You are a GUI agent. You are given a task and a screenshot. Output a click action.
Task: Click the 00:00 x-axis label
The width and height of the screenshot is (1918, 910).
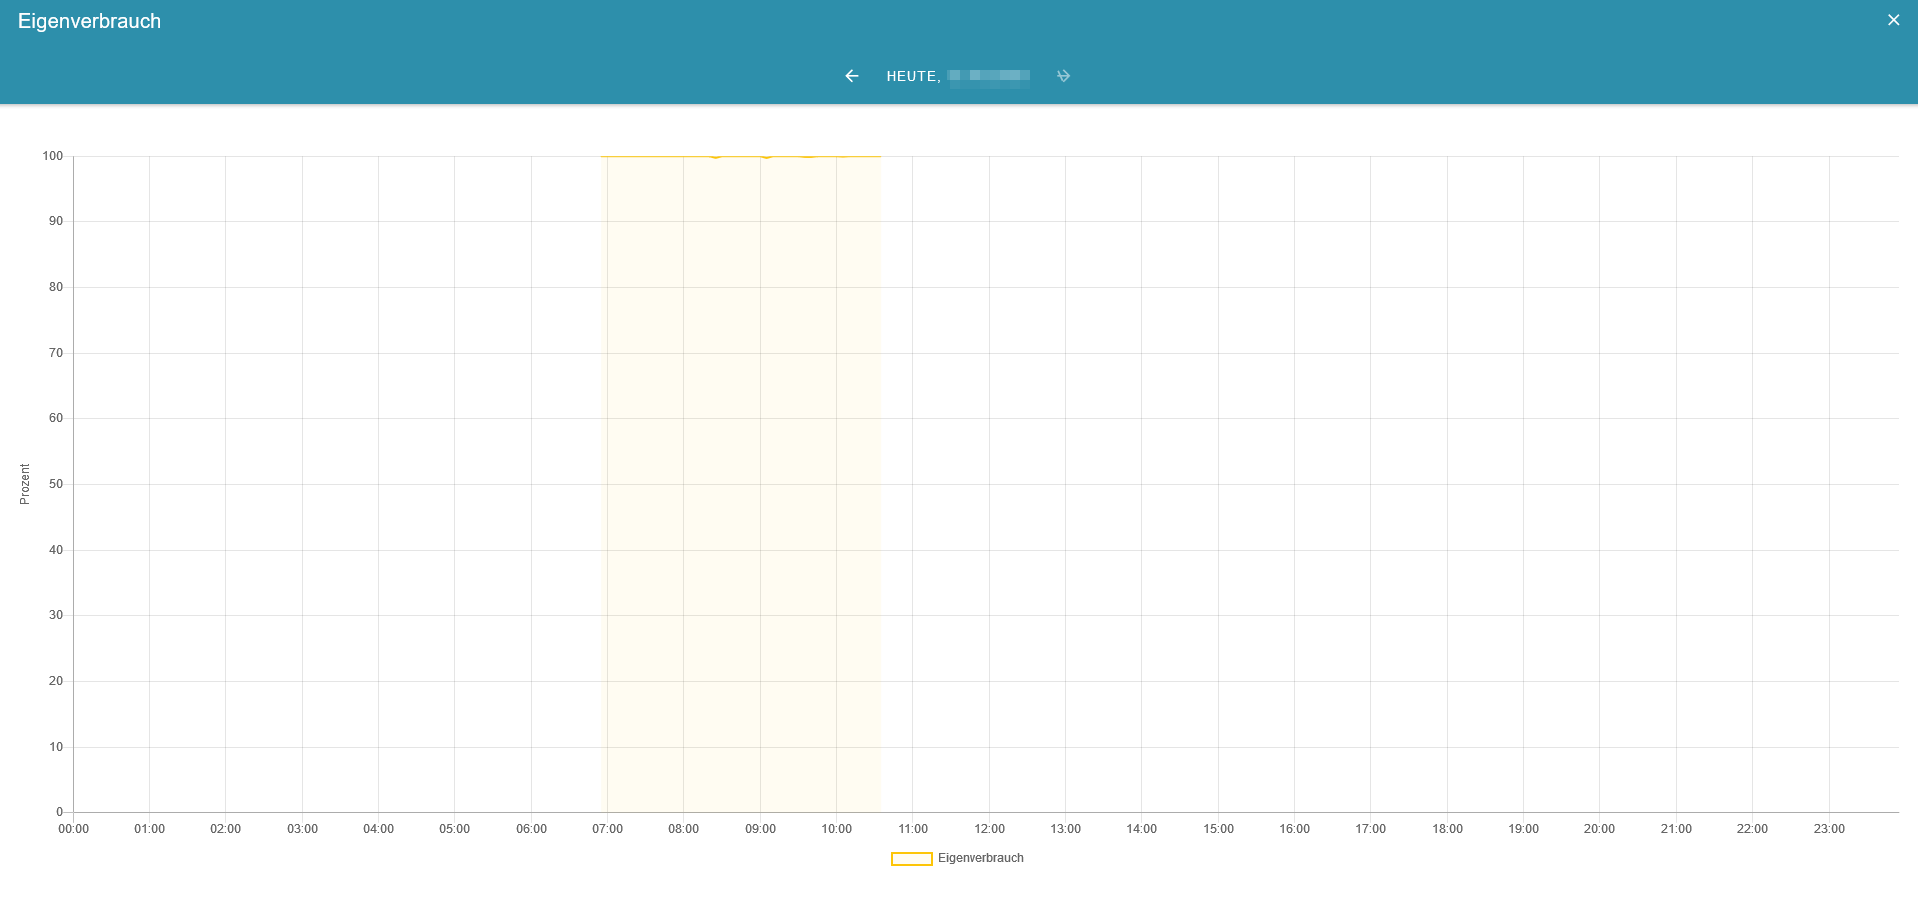pyautogui.click(x=73, y=829)
